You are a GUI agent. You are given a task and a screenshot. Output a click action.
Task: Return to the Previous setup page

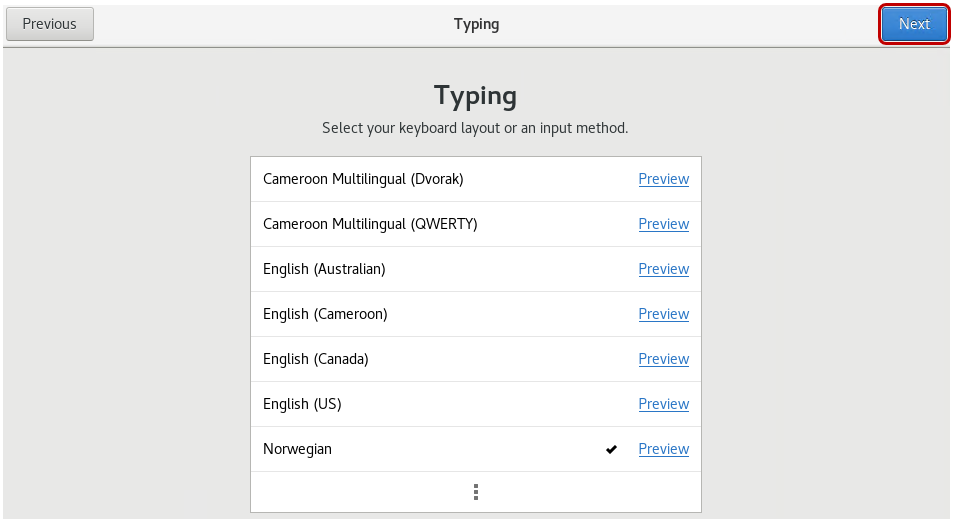(x=50, y=24)
